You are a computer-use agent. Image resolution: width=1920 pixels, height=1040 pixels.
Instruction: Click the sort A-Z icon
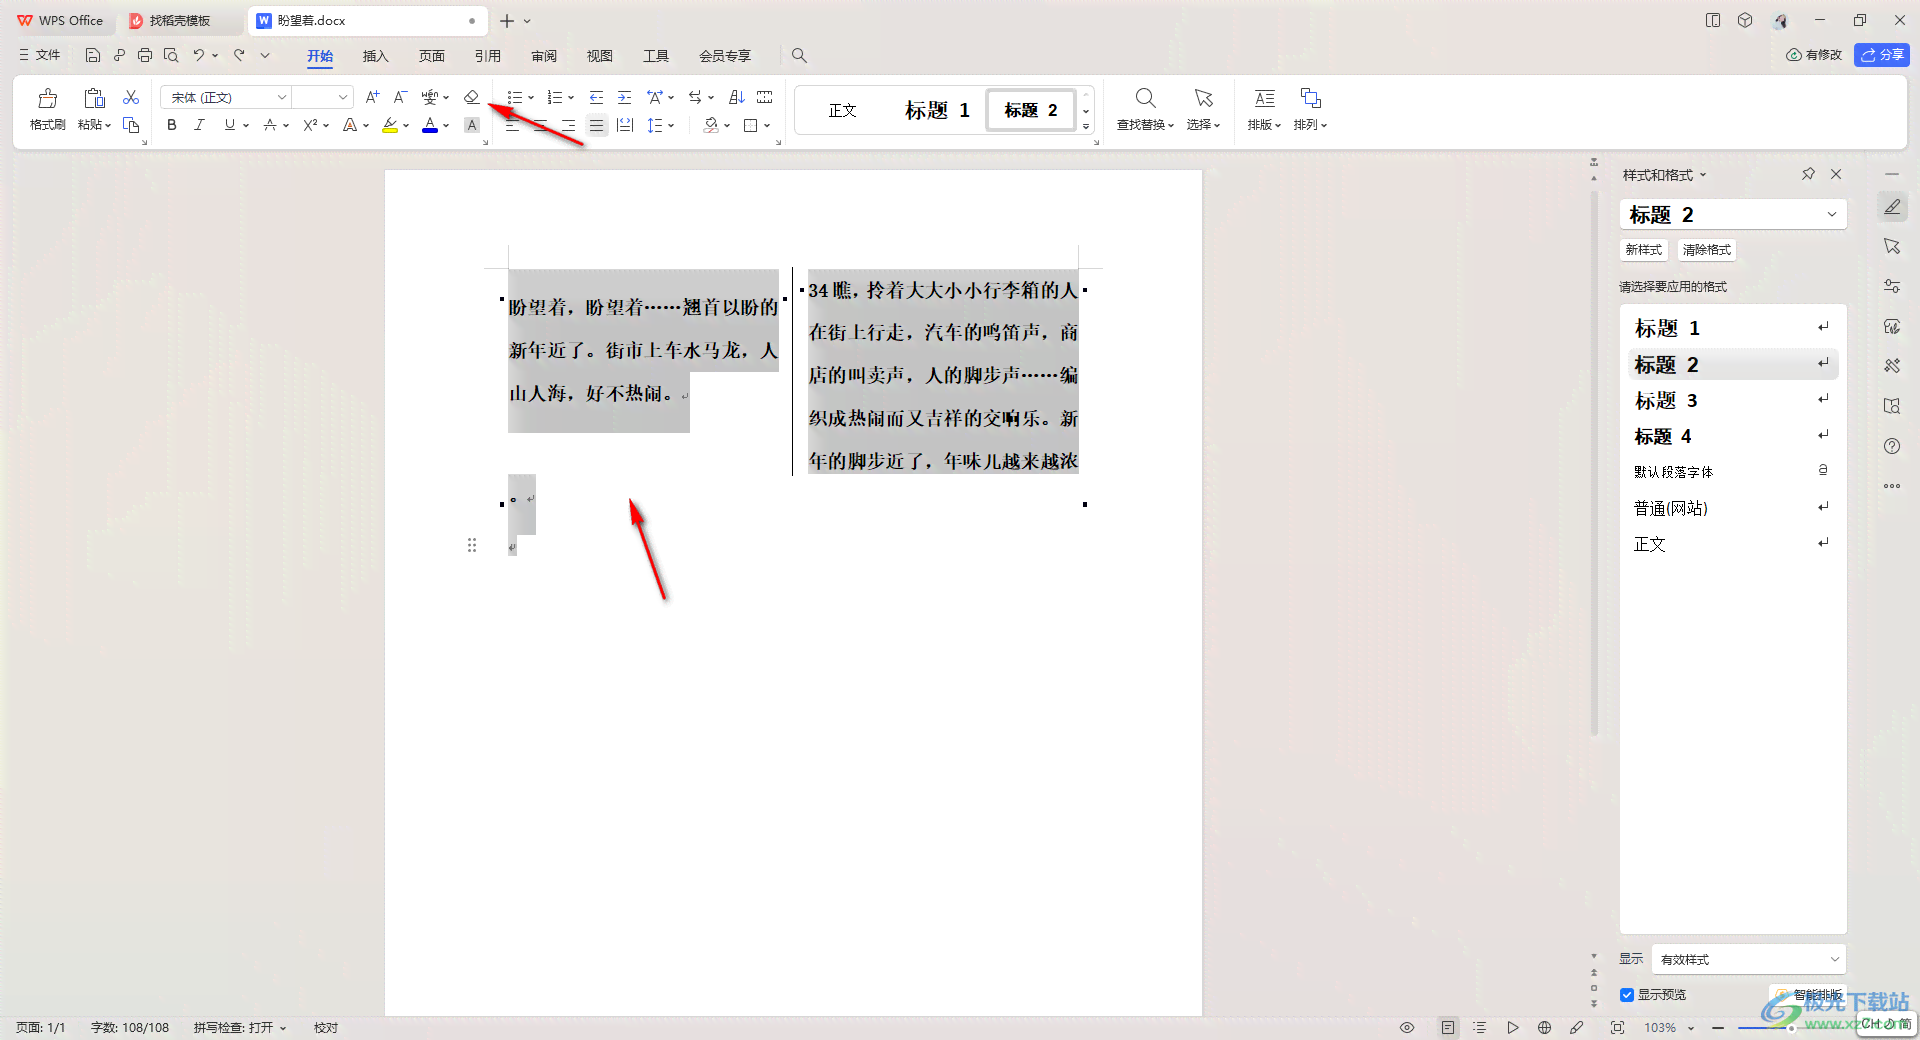pos(737,97)
